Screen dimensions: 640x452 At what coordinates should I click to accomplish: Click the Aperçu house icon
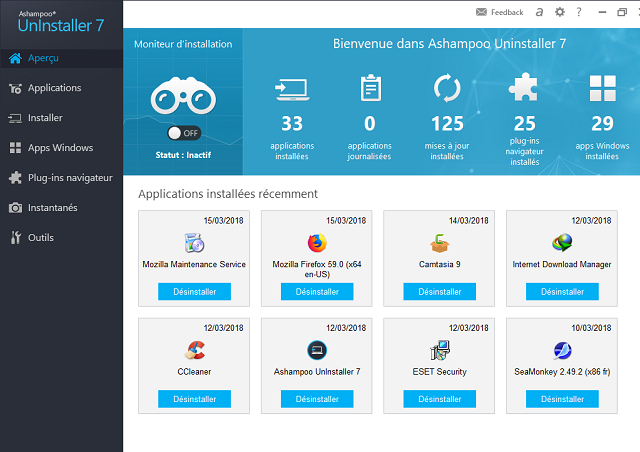pyautogui.click(x=16, y=58)
